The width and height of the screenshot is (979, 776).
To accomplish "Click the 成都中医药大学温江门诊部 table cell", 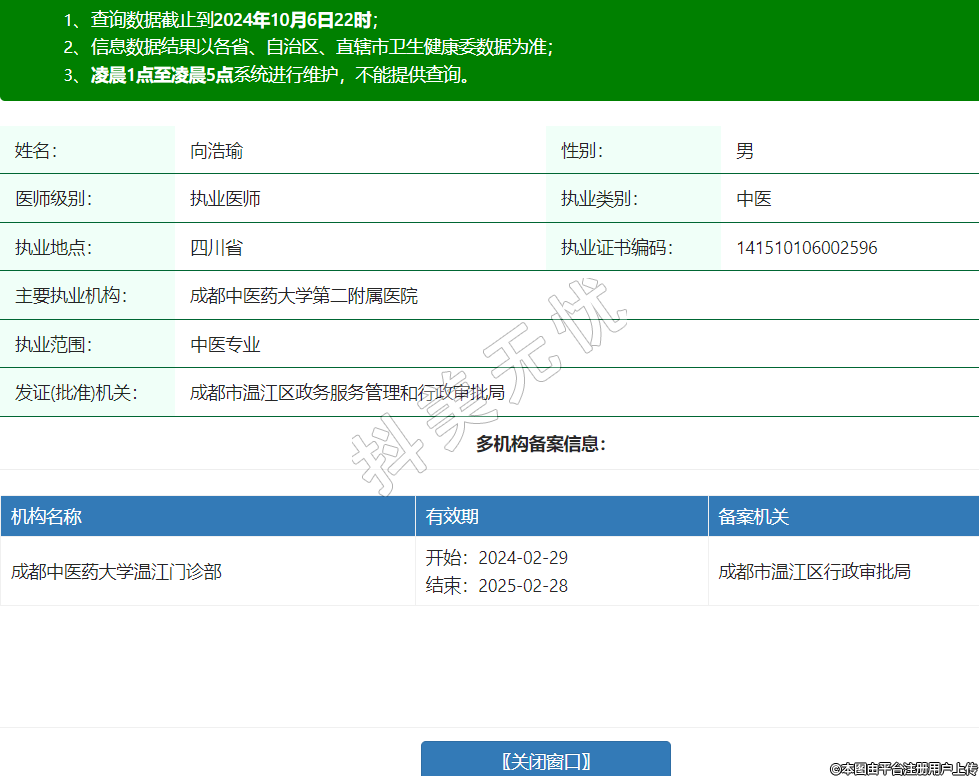I will 116,572.
